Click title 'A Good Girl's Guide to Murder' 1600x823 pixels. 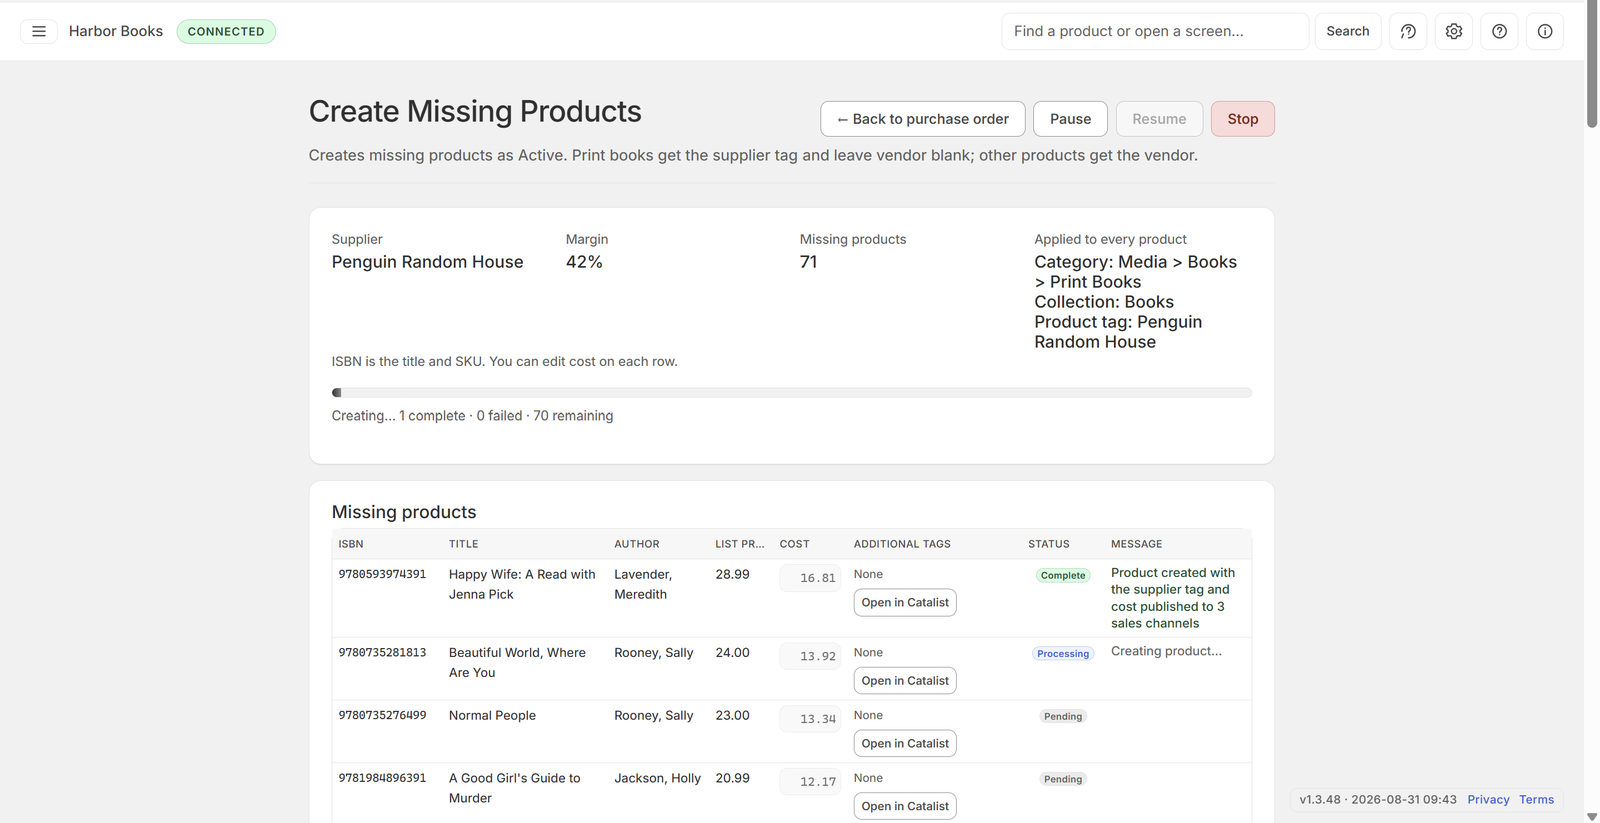pos(514,788)
